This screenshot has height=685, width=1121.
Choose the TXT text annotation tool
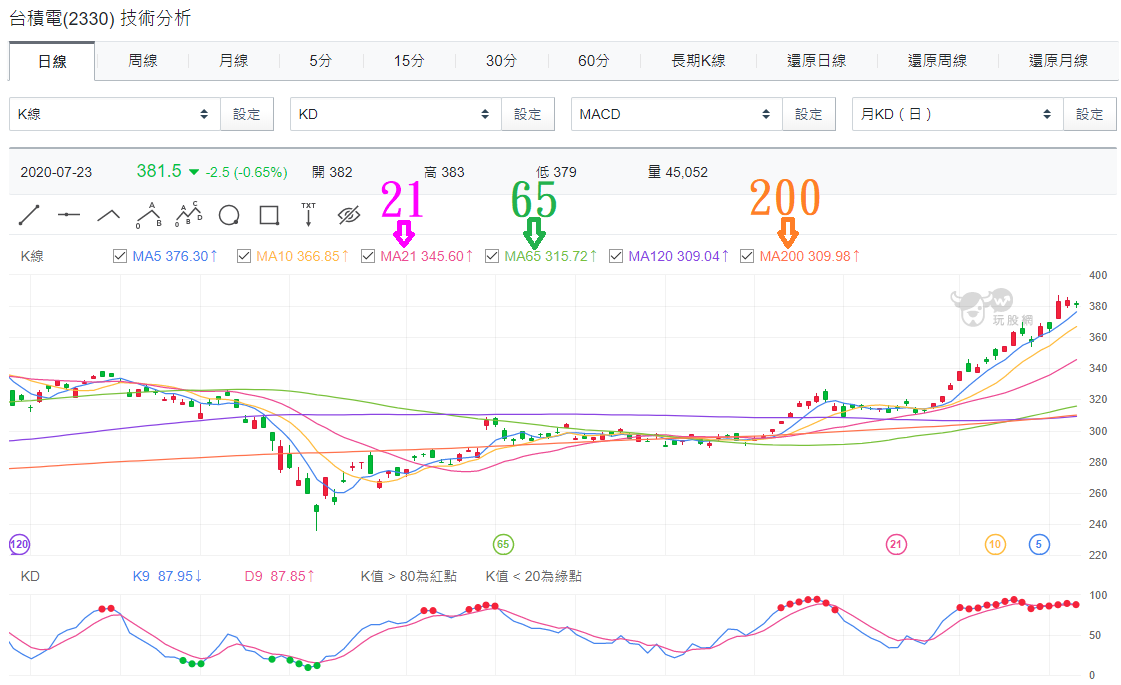(308, 215)
